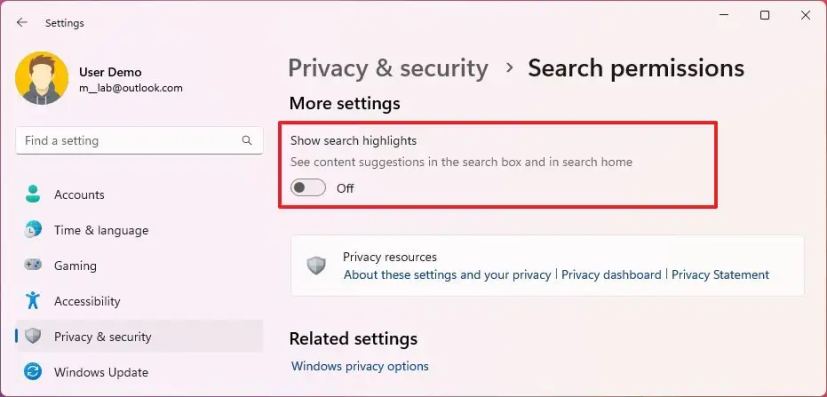This screenshot has height=397, width=827.
Task: Click the Privacy resources shield icon
Action: [316, 266]
